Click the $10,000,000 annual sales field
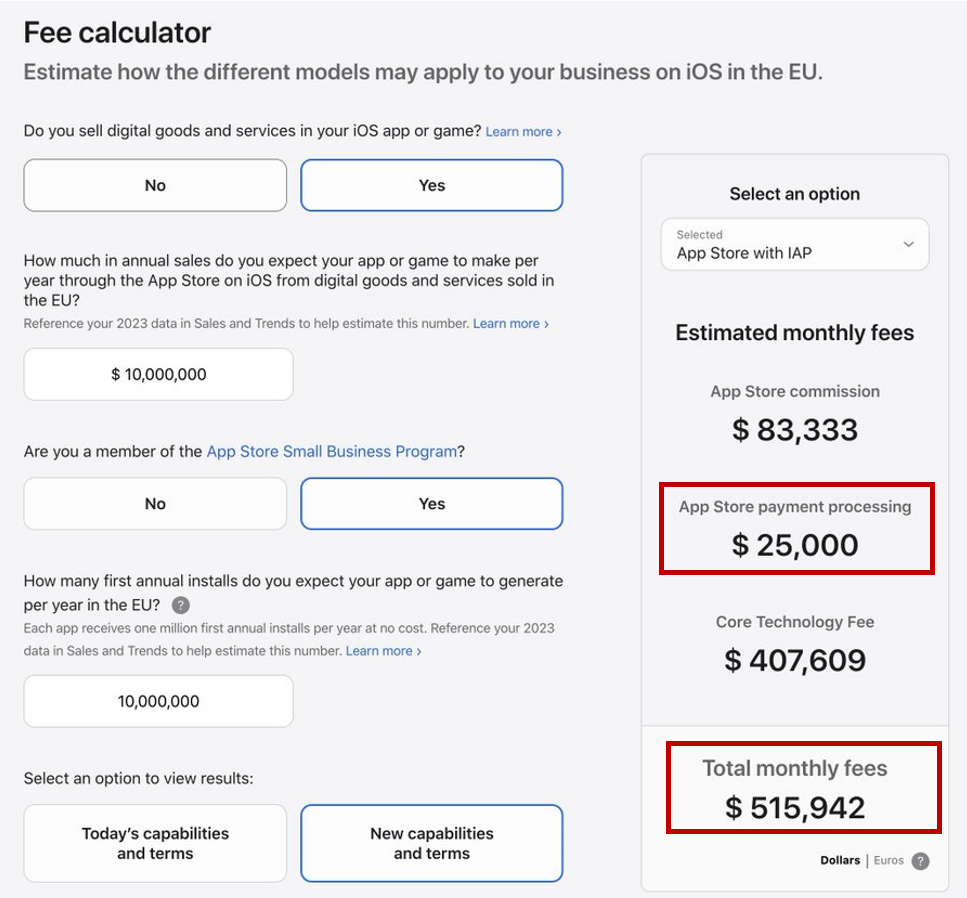The image size is (967, 898). pyautogui.click(x=158, y=375)
